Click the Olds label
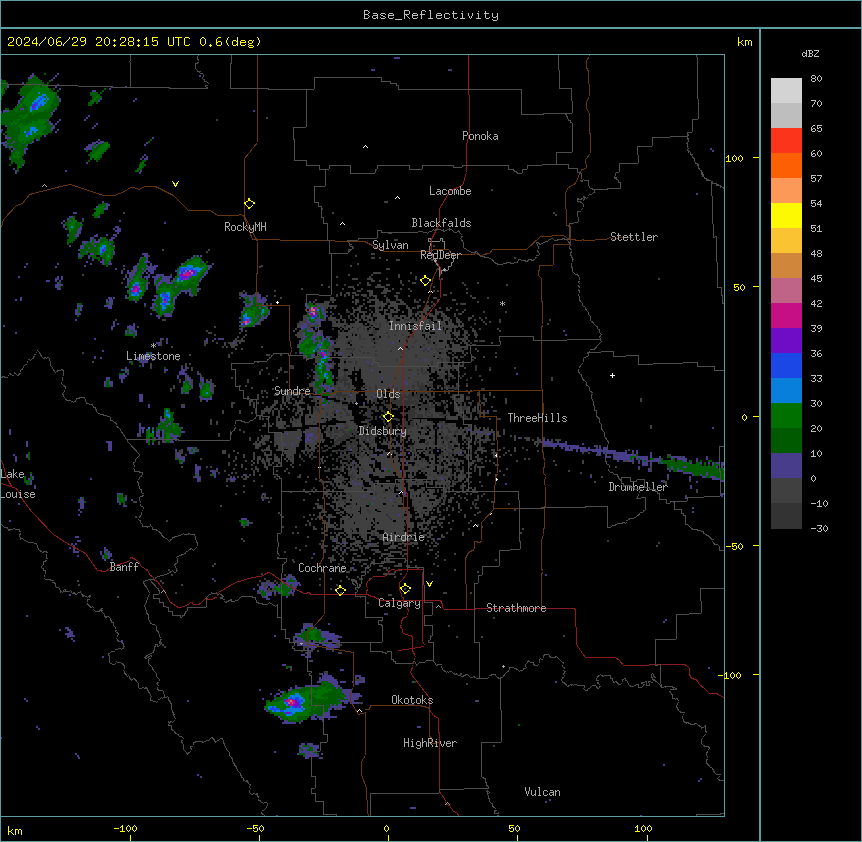The image size is (862, 842). [x=388, y=394]
